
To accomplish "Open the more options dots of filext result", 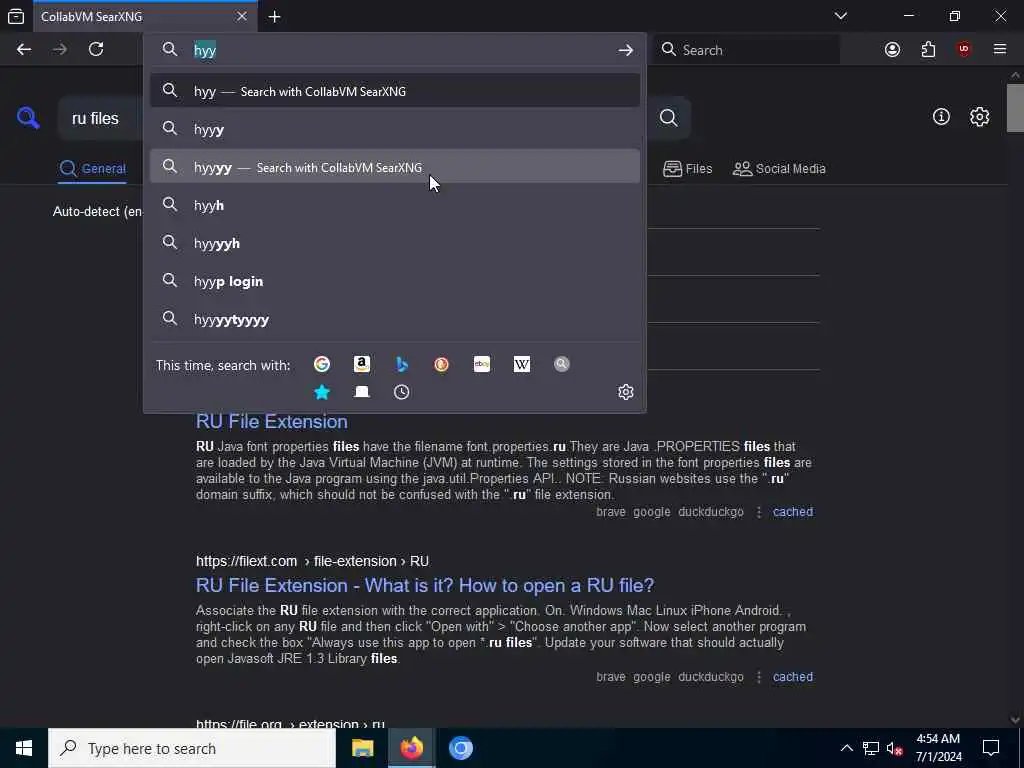I will click(x=758, y=677).
